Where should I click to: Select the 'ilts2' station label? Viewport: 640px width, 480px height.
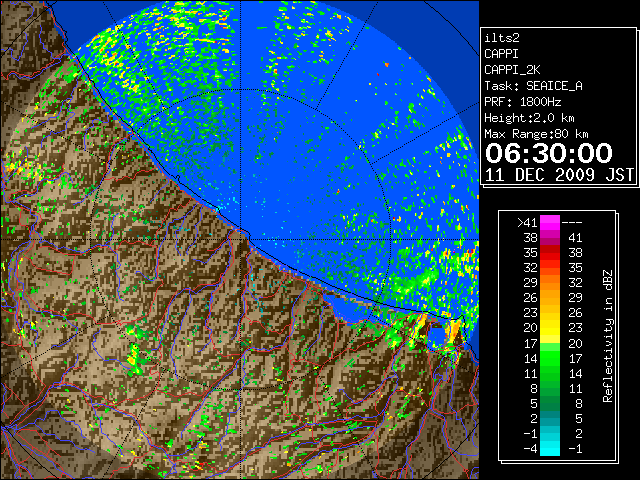point(502,38)
